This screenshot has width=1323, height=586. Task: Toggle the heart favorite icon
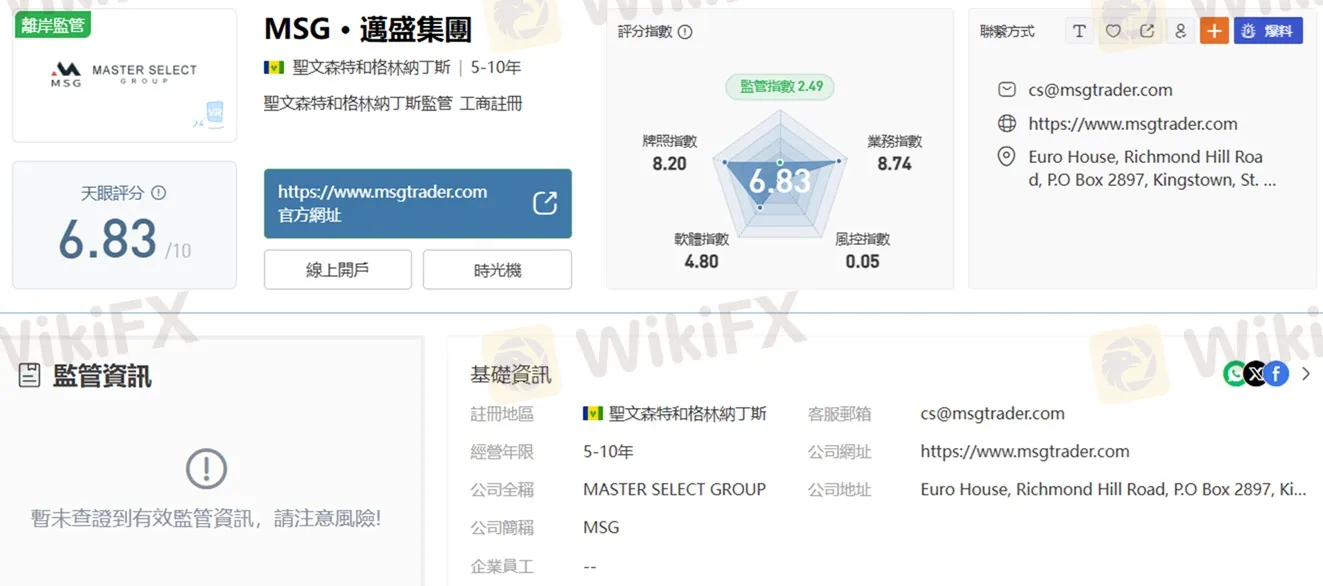(1112, 31)
